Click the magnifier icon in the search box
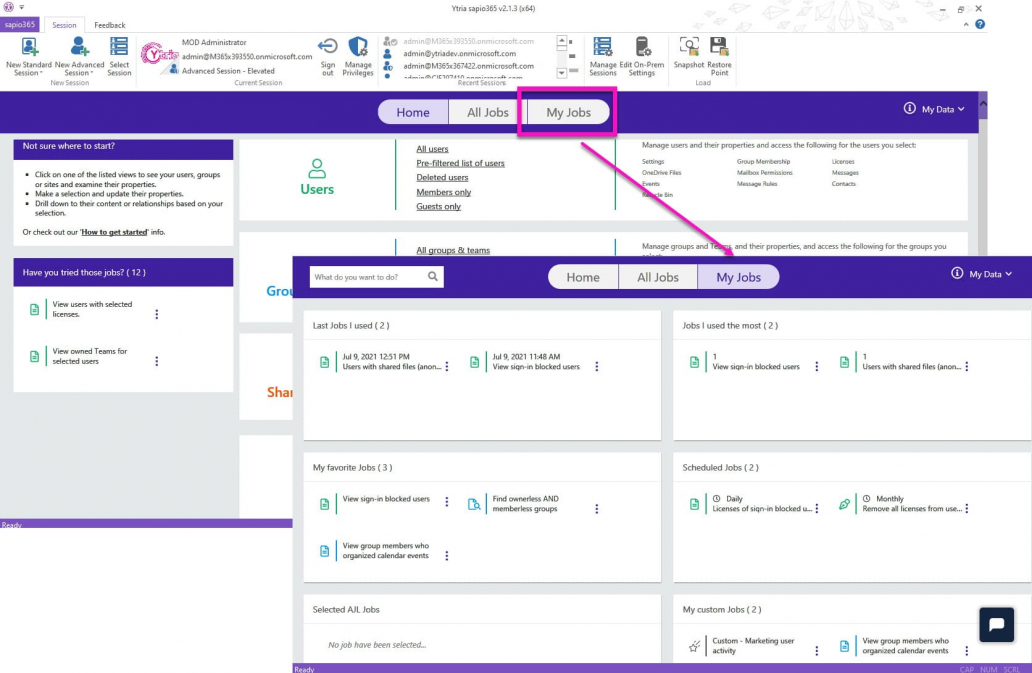Image resolution: width=1032 pixels, height=673 pixels. pos(432,276)
